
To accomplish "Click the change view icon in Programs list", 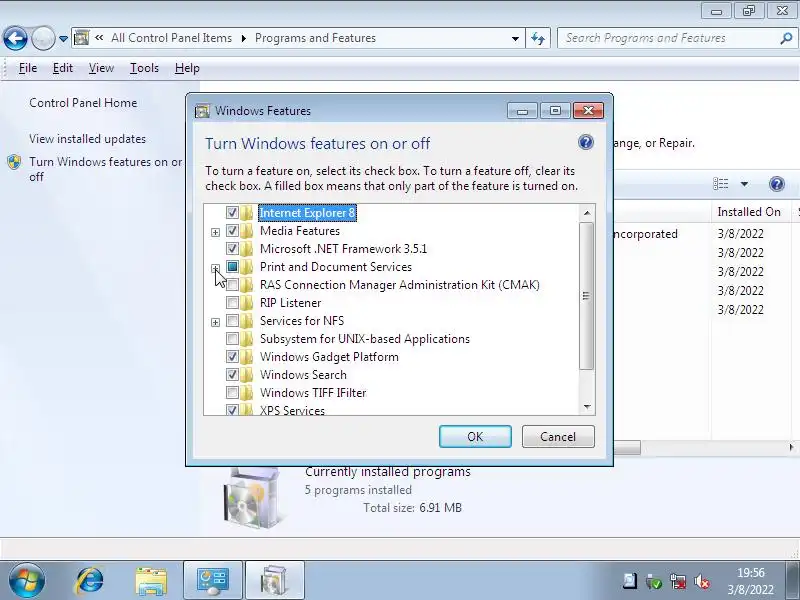I will click(720, 184).
